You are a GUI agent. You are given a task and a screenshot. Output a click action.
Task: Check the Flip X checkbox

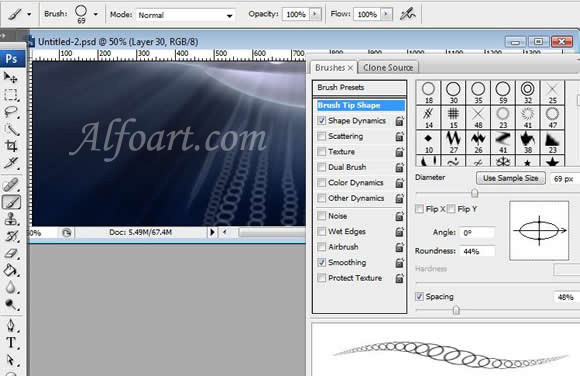(419, 209)
